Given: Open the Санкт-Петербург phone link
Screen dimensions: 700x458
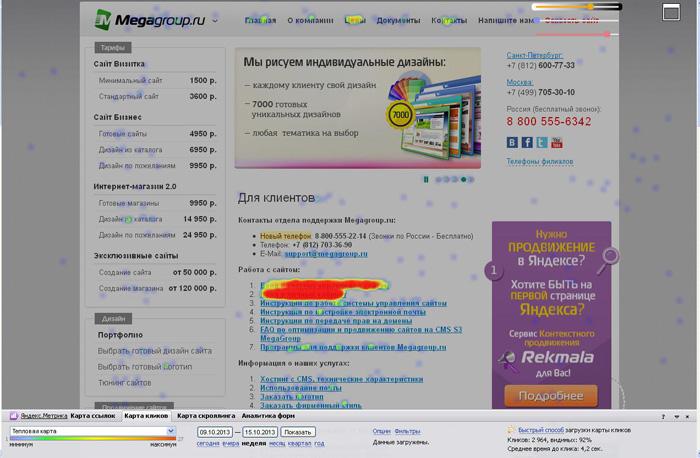Looking at the screenshot, I should (534, 55).
